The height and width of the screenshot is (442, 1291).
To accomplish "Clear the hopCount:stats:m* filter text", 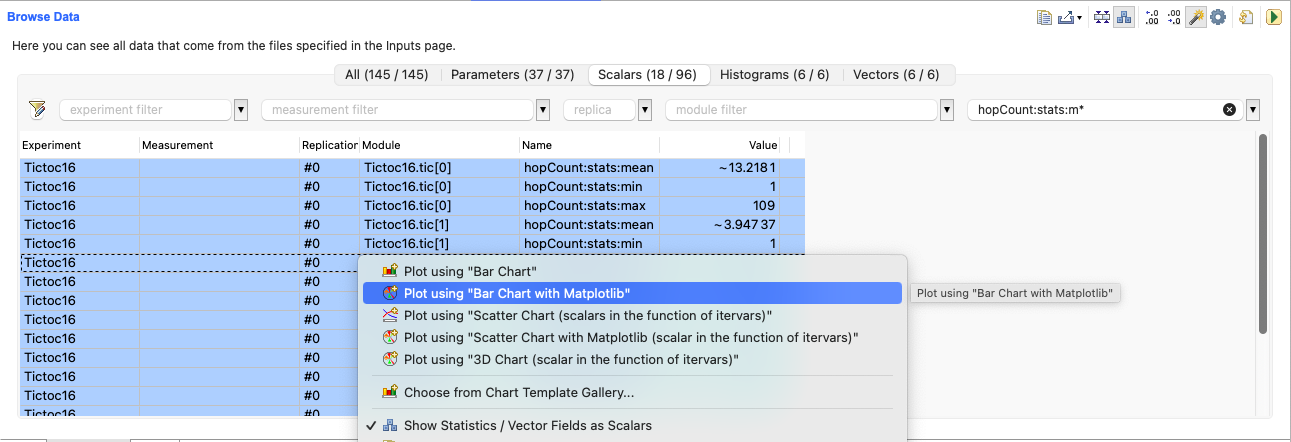I will pos(1229,110).
